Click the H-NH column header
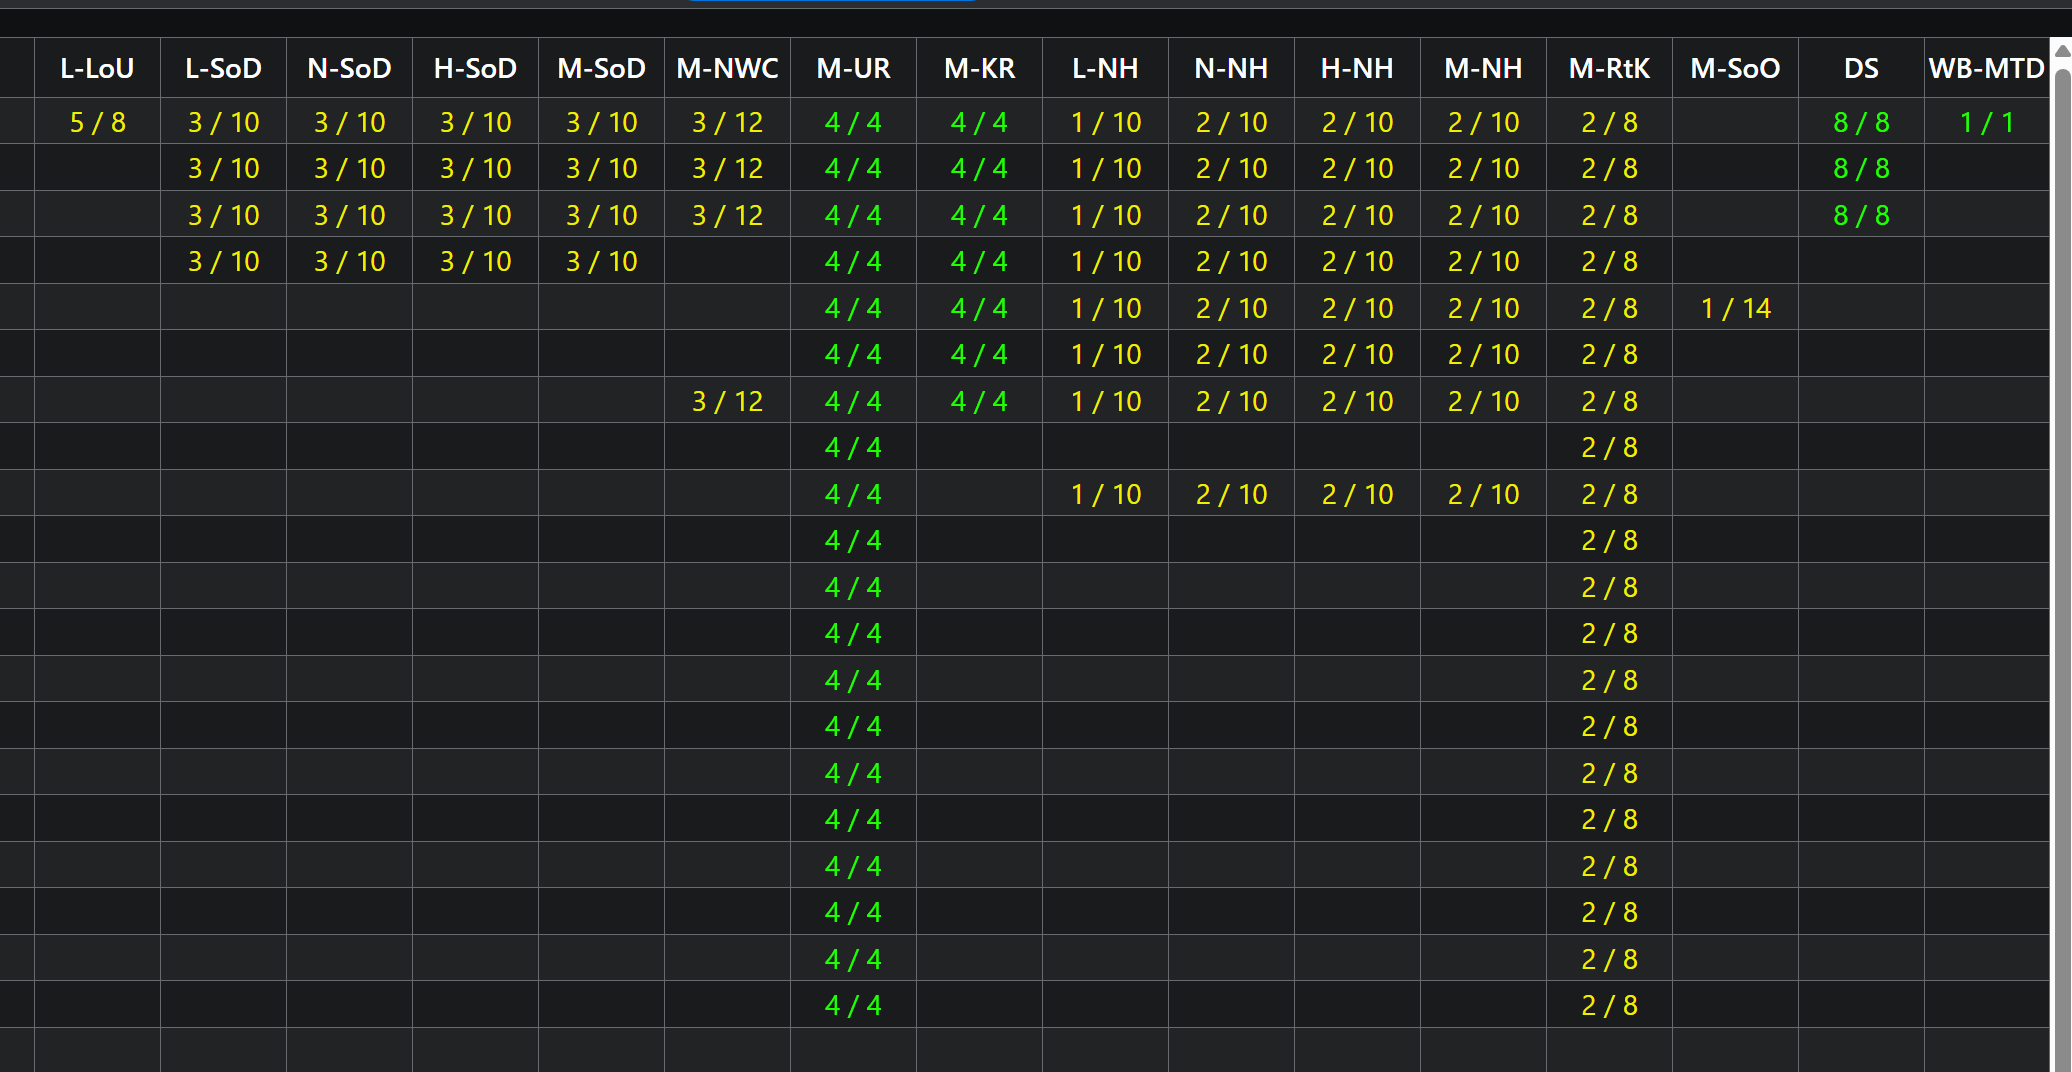This screenshot has height=1072, width=2072. point(1357,68)
